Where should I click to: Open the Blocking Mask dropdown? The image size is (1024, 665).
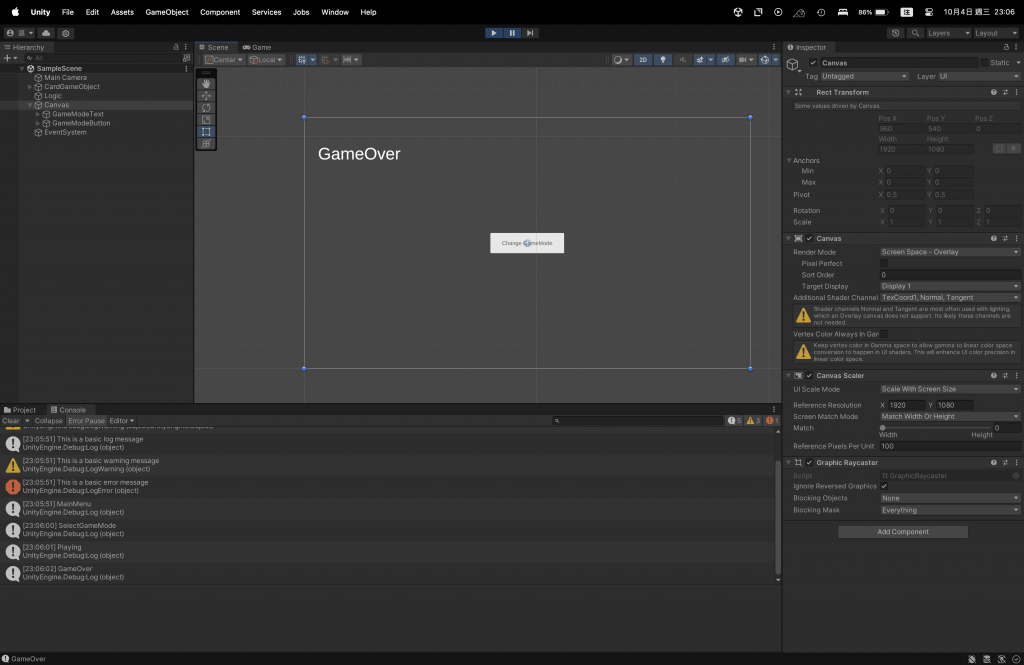pyautogui.click(x=950, y=510)
